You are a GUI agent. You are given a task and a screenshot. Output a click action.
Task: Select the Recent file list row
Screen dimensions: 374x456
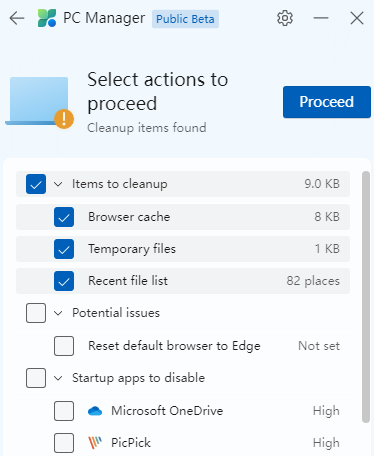pyautogui.click(x=183, y=281)
